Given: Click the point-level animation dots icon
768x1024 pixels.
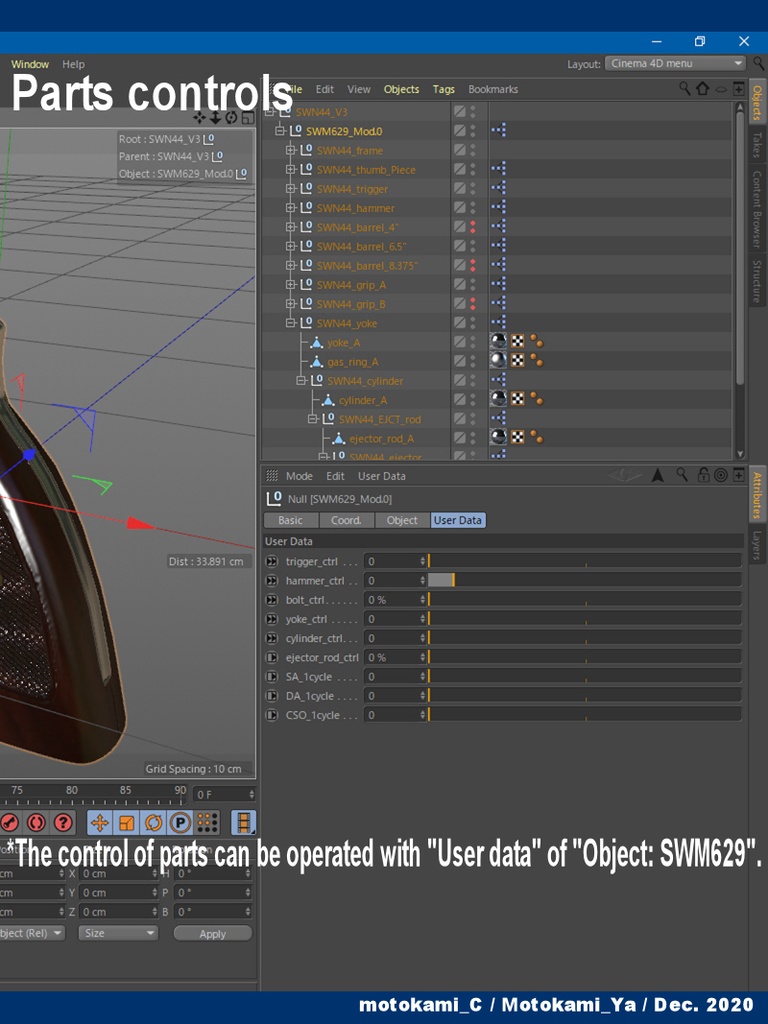Looking at the screenshot, I should [x=207, y=823].
